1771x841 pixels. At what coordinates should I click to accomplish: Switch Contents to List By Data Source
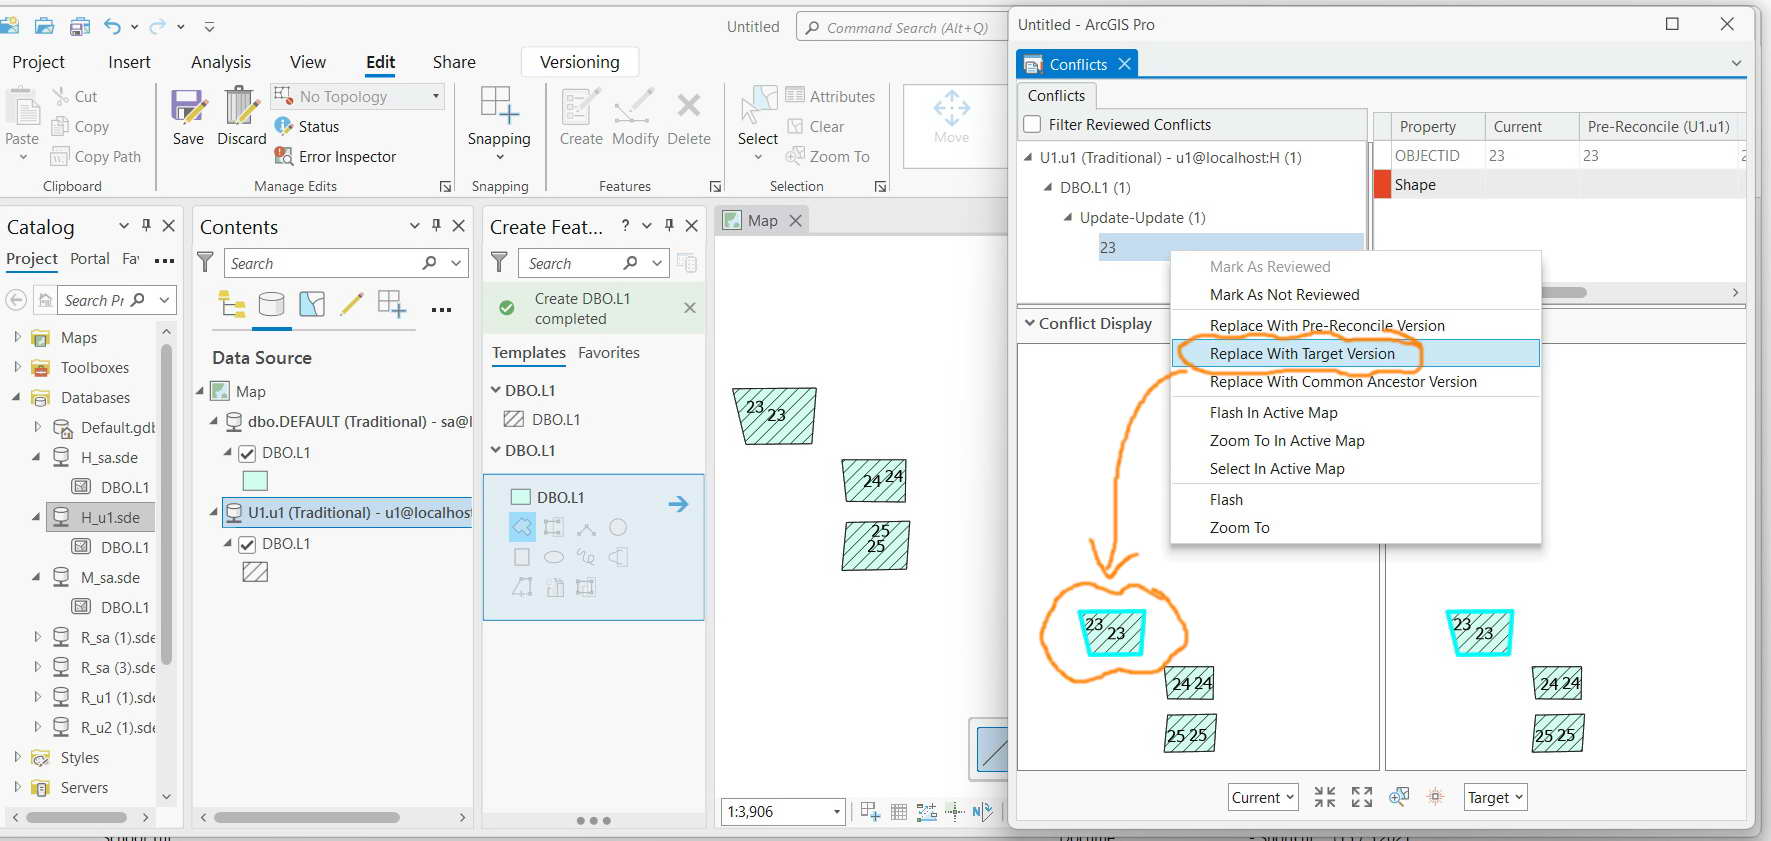272,304
